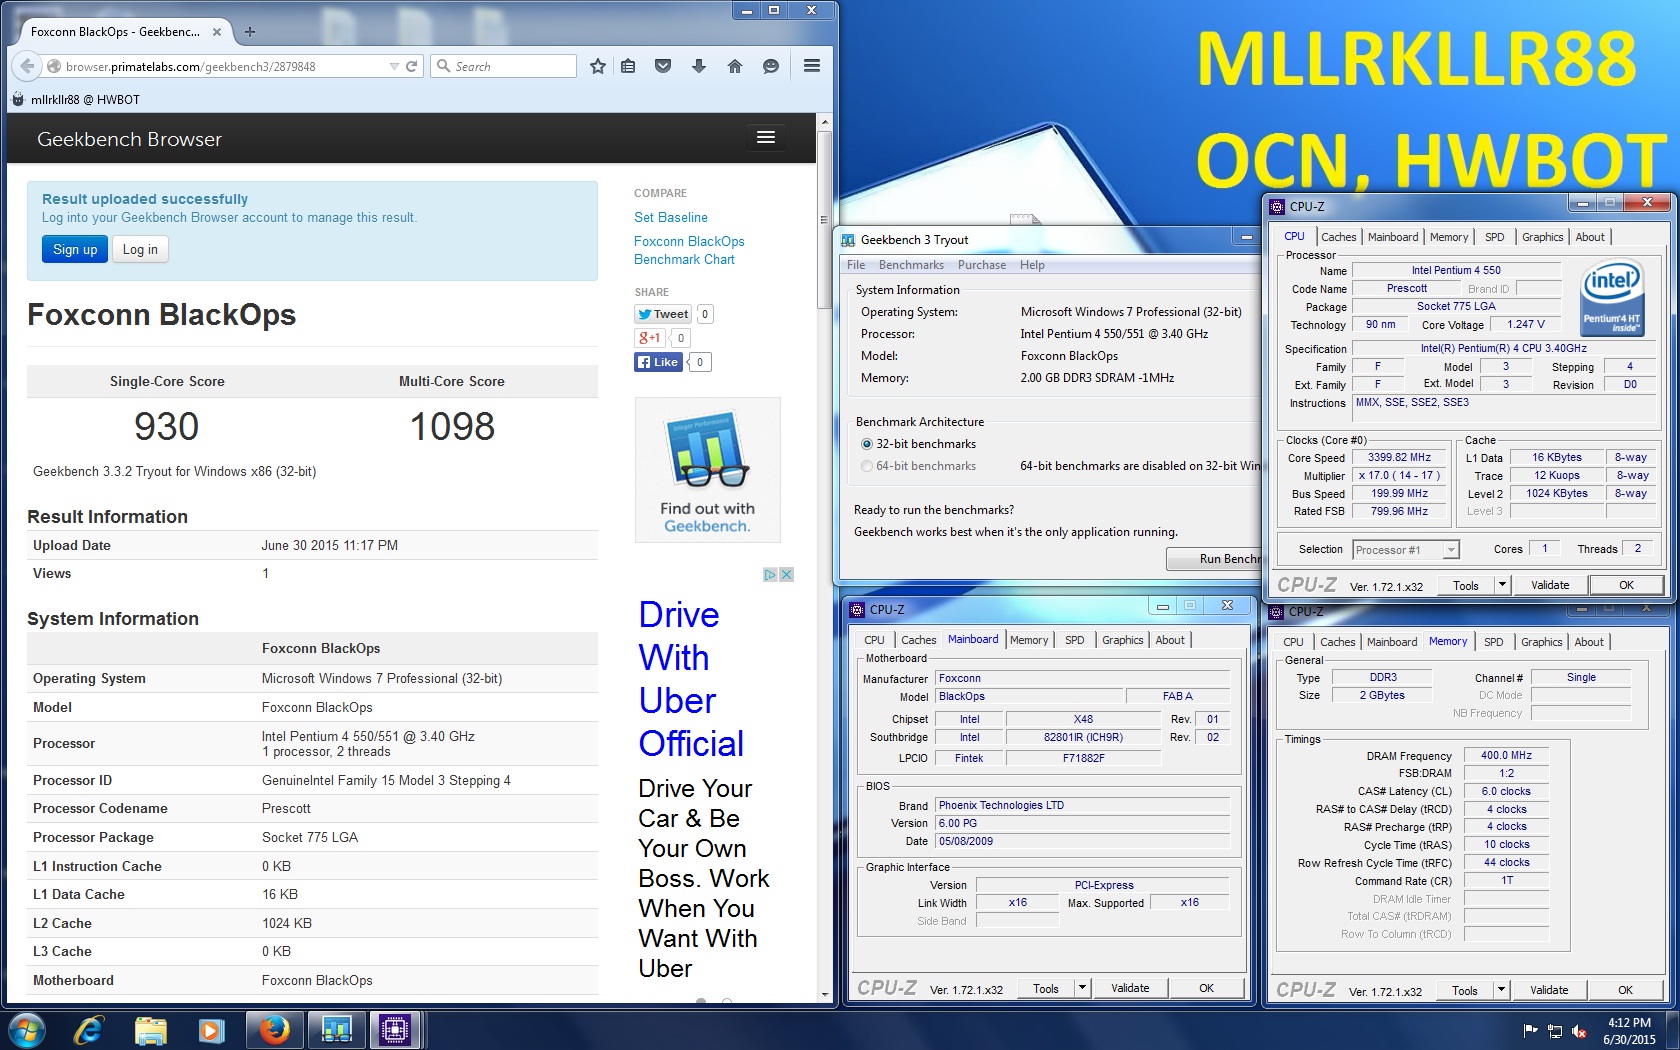The height and width of the screenshot is (1050, 1680).
Task: Click the Sign up button
Action: pyautogui.click(x=75, y=249)
